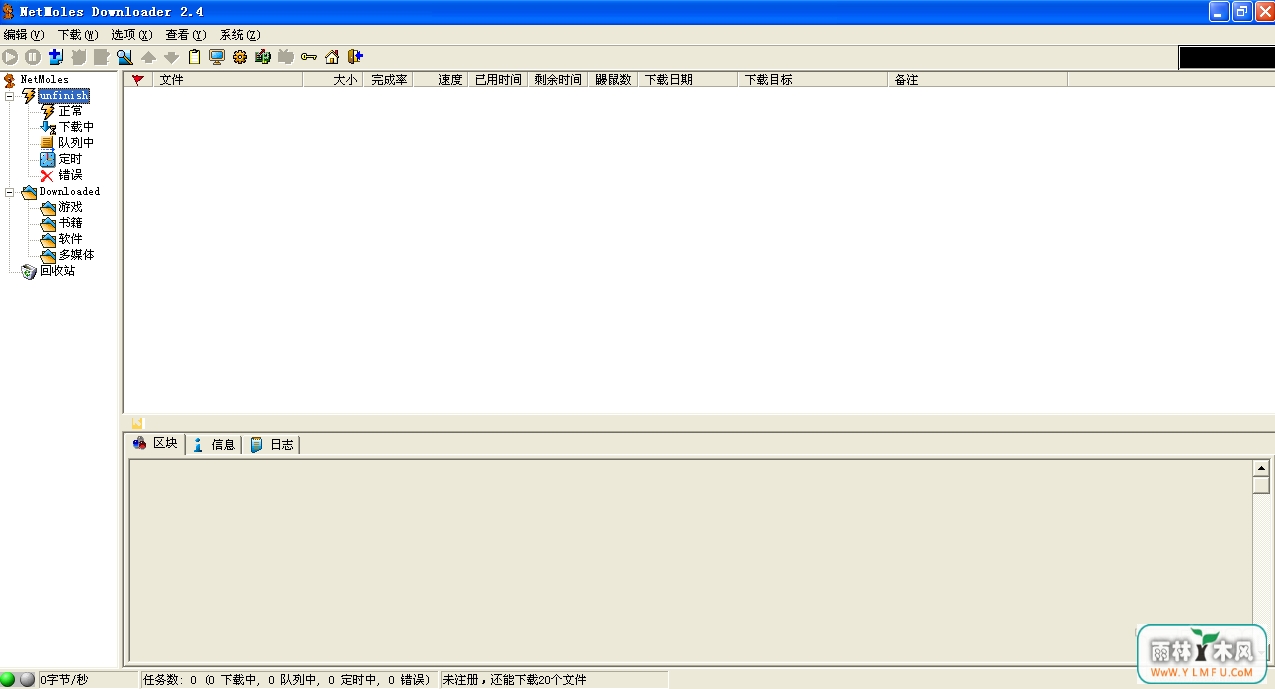
Task: Click the lightning icon beside 正常
Action: coord(47,111)
